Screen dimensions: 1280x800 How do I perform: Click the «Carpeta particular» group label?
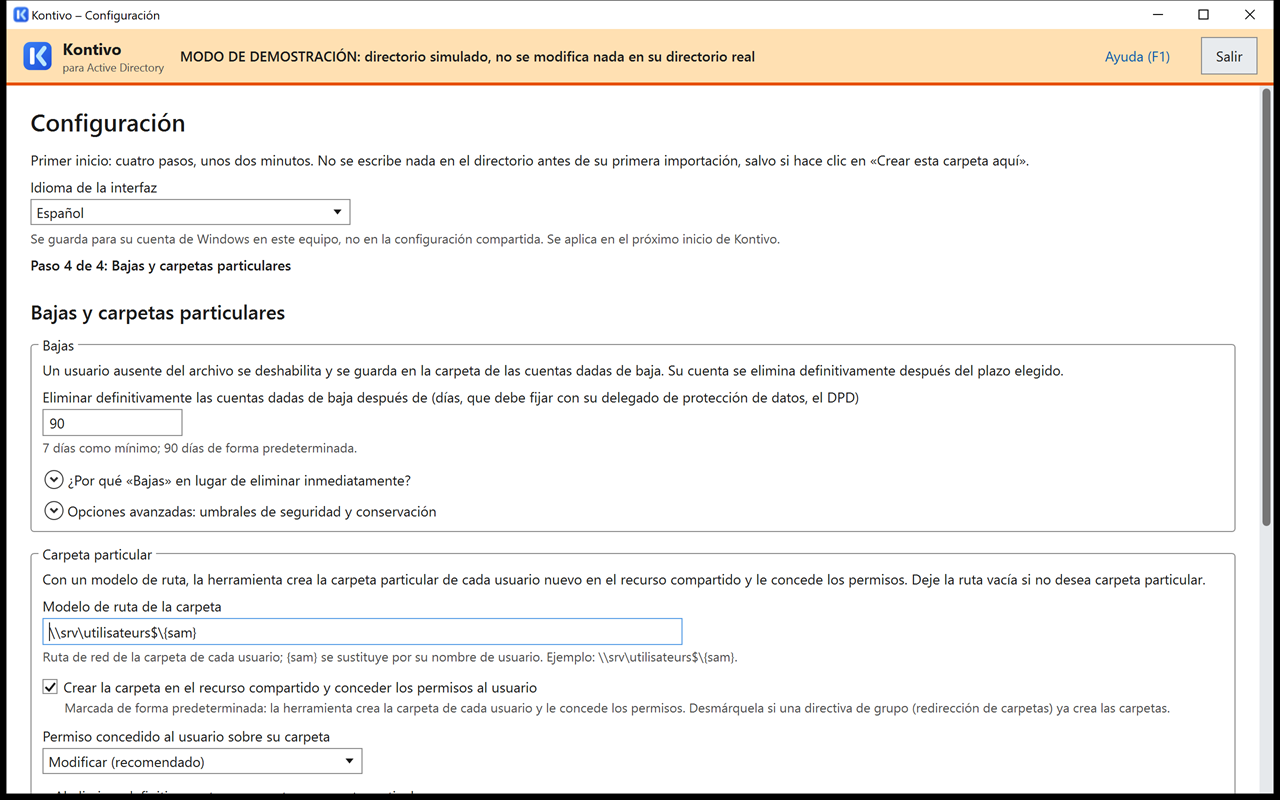coord(97,554)
